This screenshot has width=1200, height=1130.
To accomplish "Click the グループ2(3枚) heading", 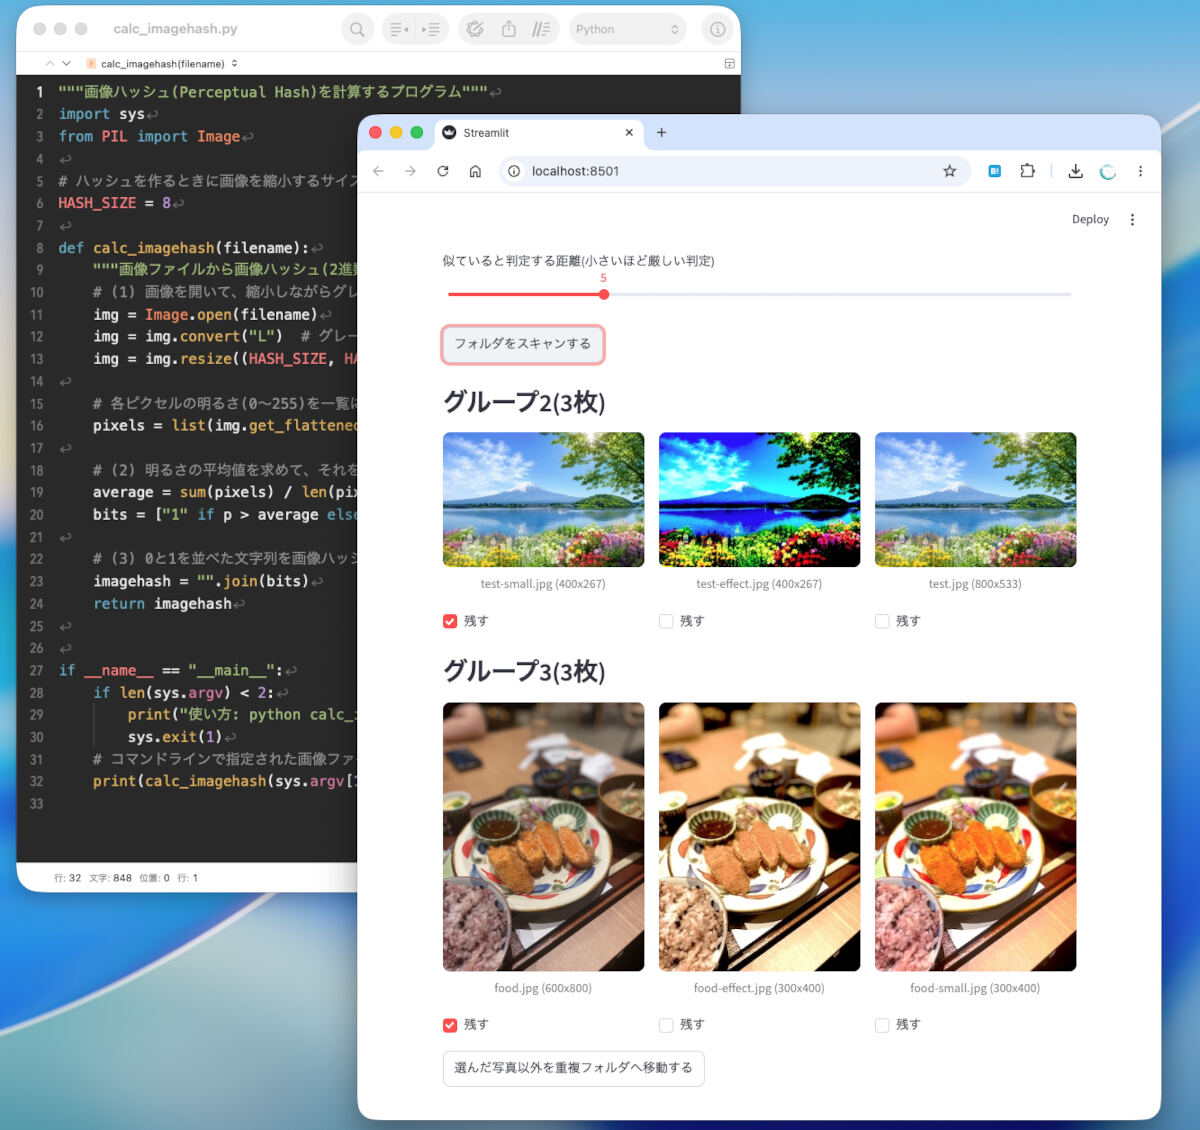I will 524,402.
